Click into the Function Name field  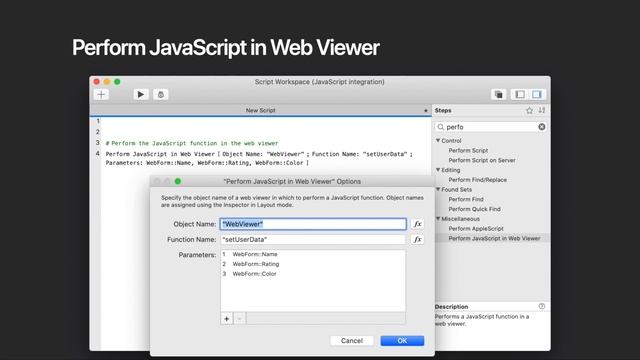[x=313, y=240]
